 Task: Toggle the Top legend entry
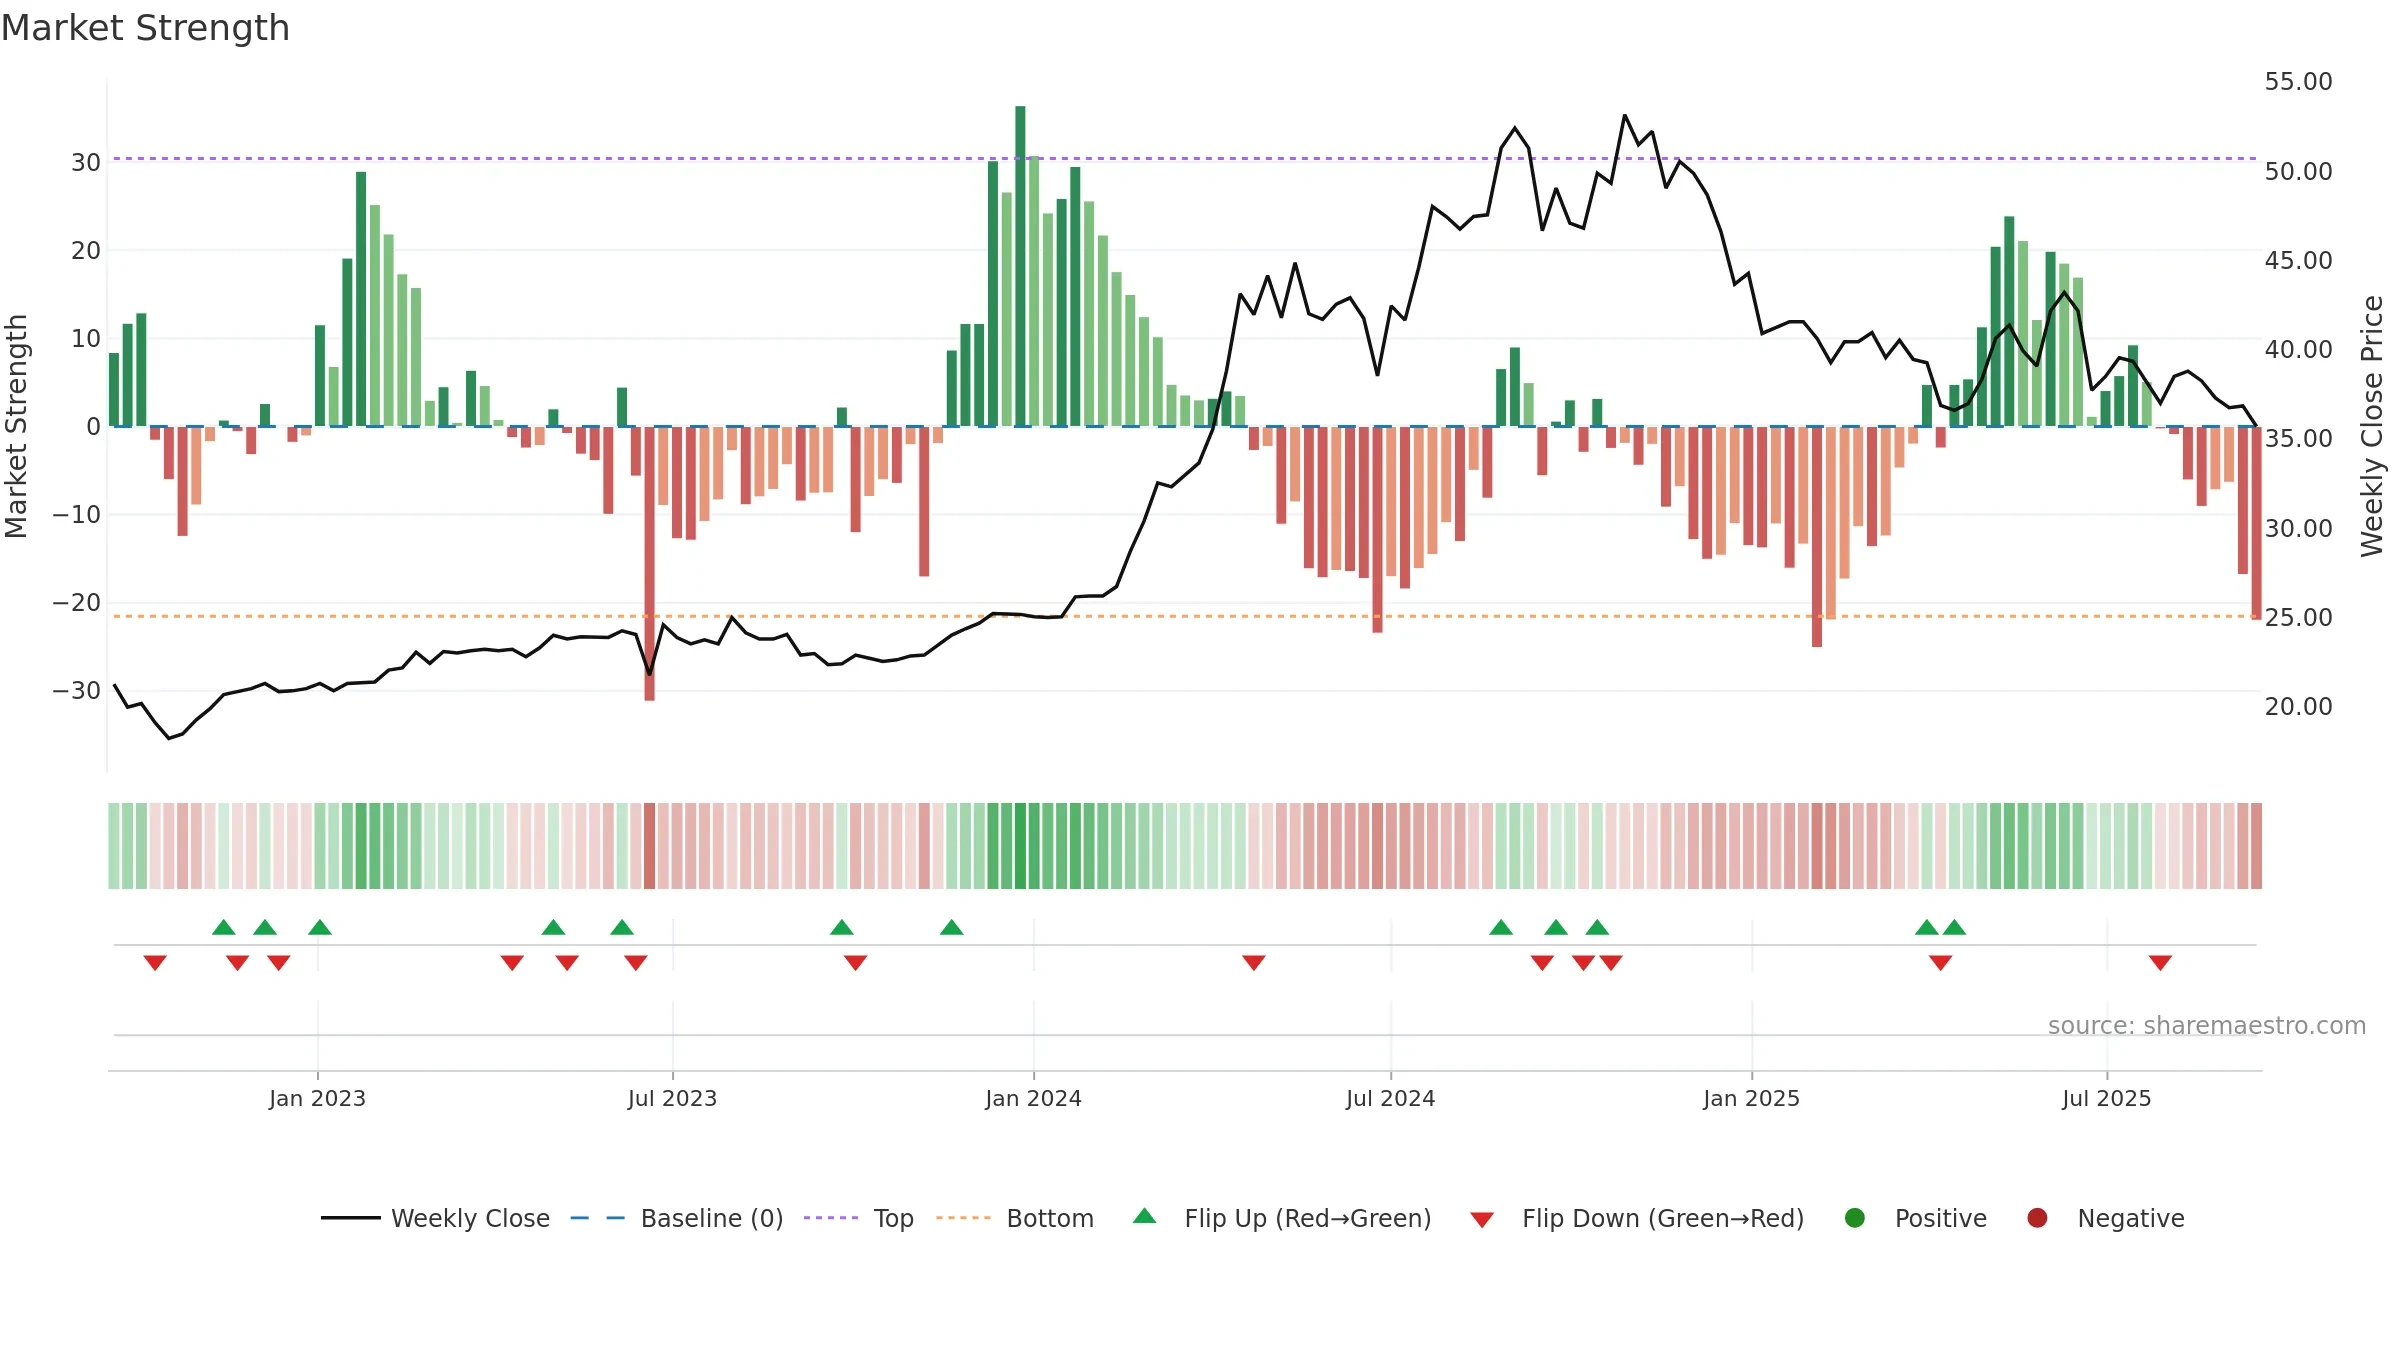[x=859, y=1218]
